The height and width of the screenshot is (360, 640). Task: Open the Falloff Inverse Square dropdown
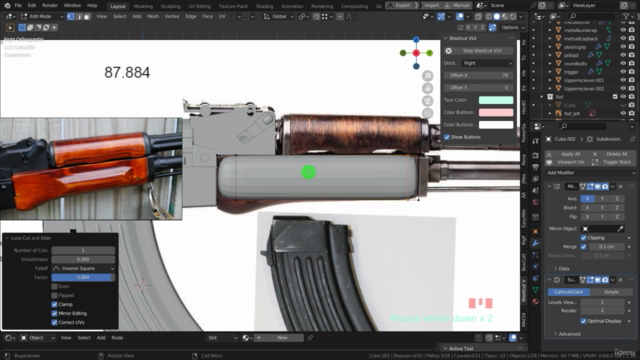pyautogui.click(x=83, y=269)
